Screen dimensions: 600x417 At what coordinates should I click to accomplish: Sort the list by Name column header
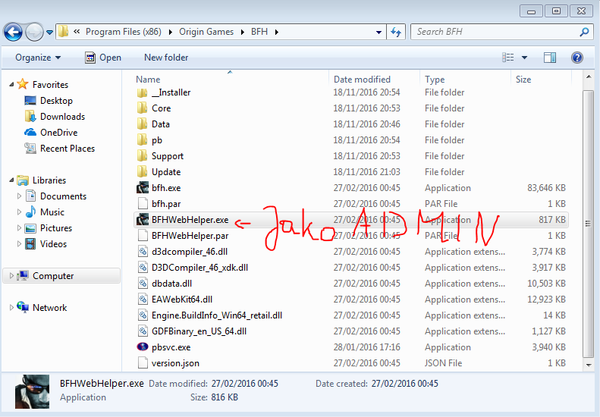(x=148, y=79)
